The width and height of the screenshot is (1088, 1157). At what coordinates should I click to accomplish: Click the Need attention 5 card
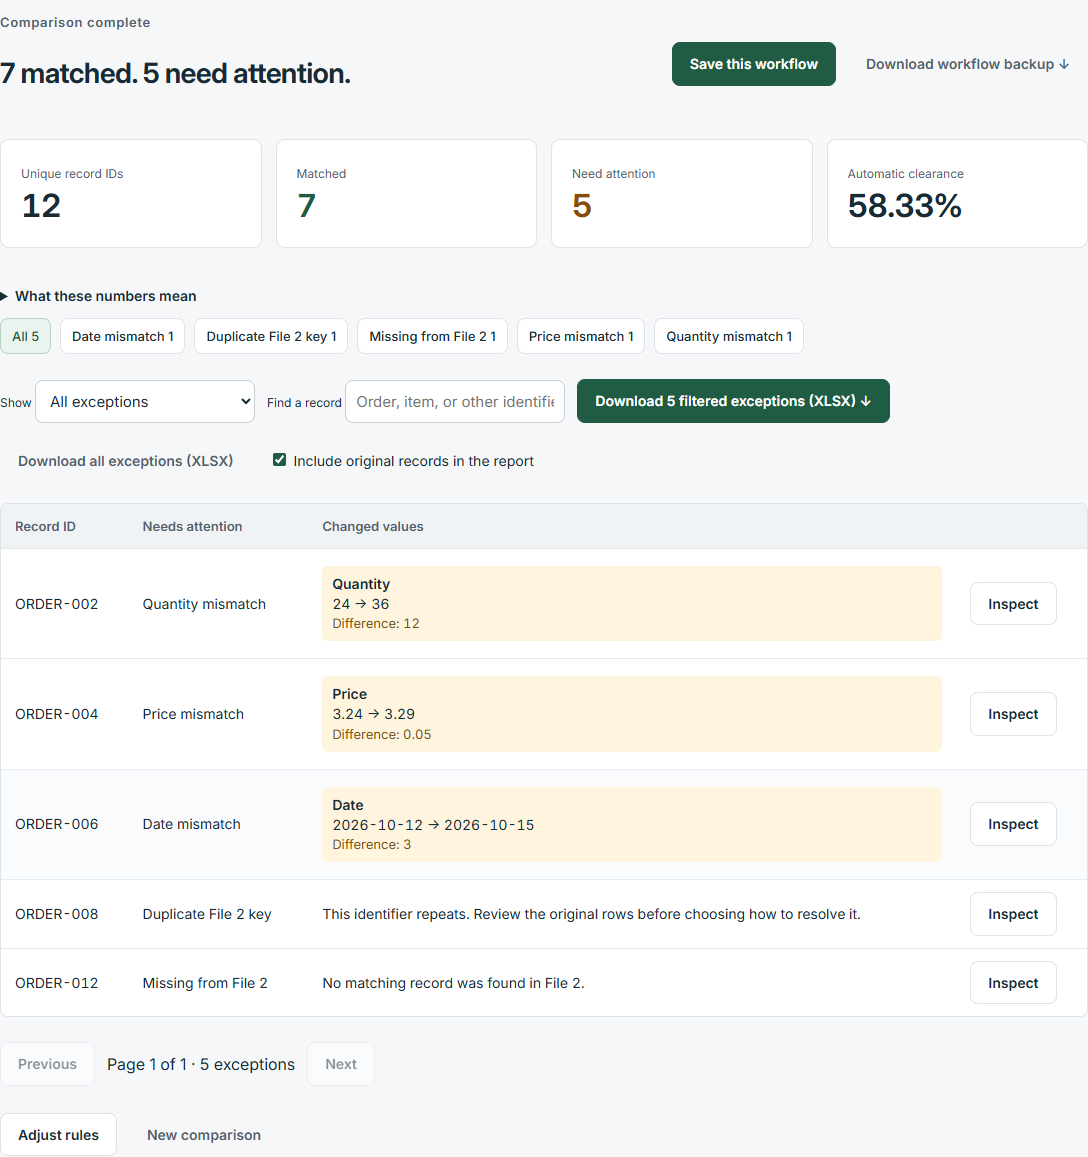(x=682, y=193)
